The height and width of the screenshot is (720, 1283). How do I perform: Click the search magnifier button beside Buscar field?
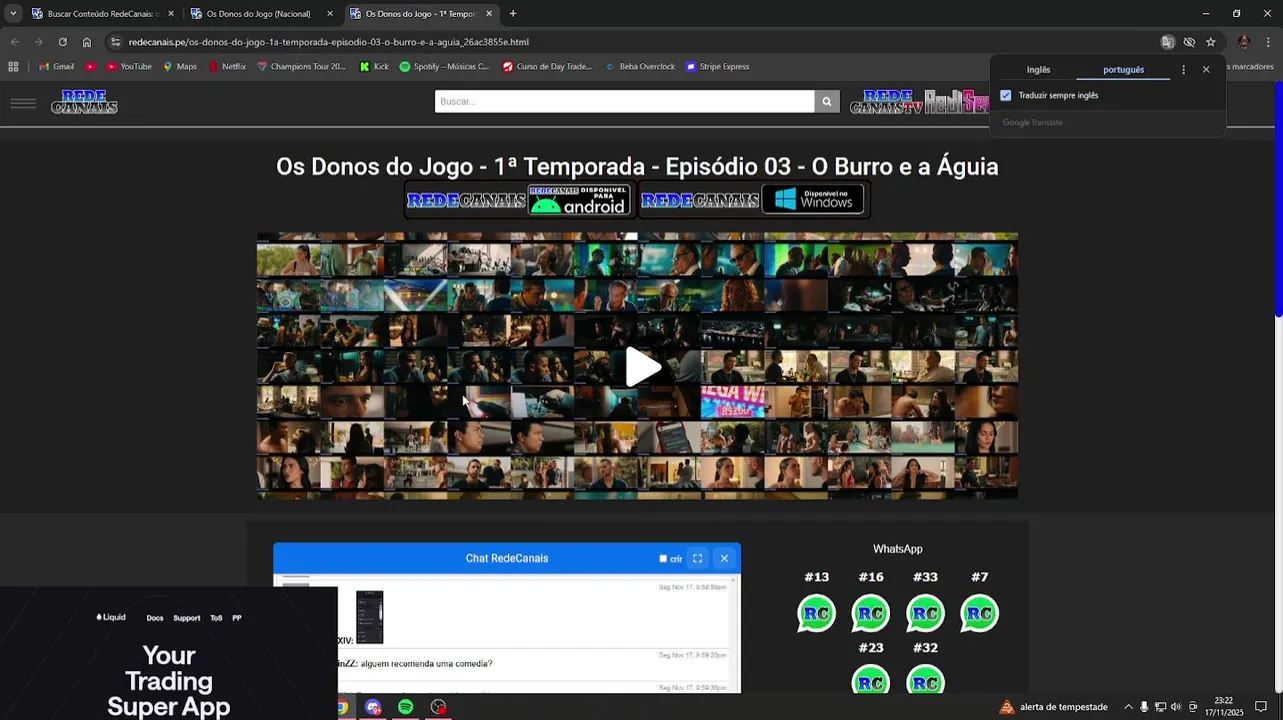pyautogui.click(x=827, y=101)
